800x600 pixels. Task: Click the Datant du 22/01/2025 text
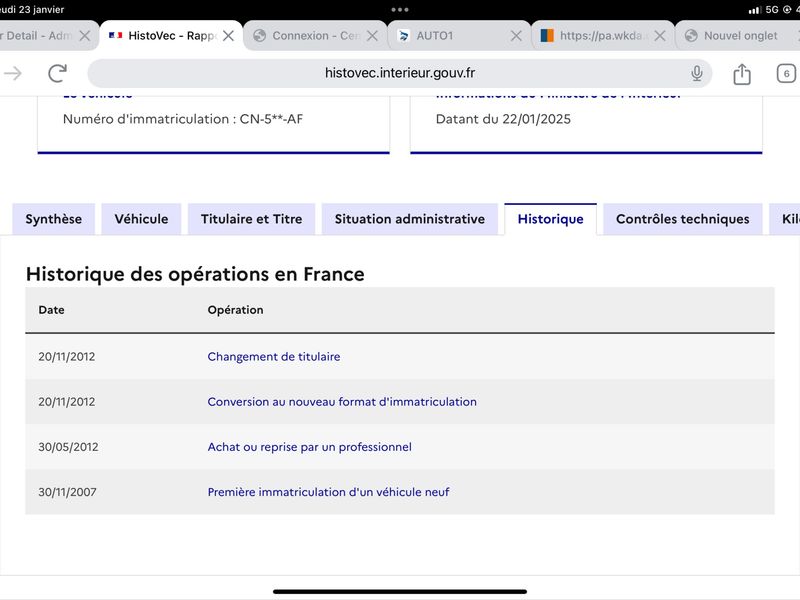[503, 119]
